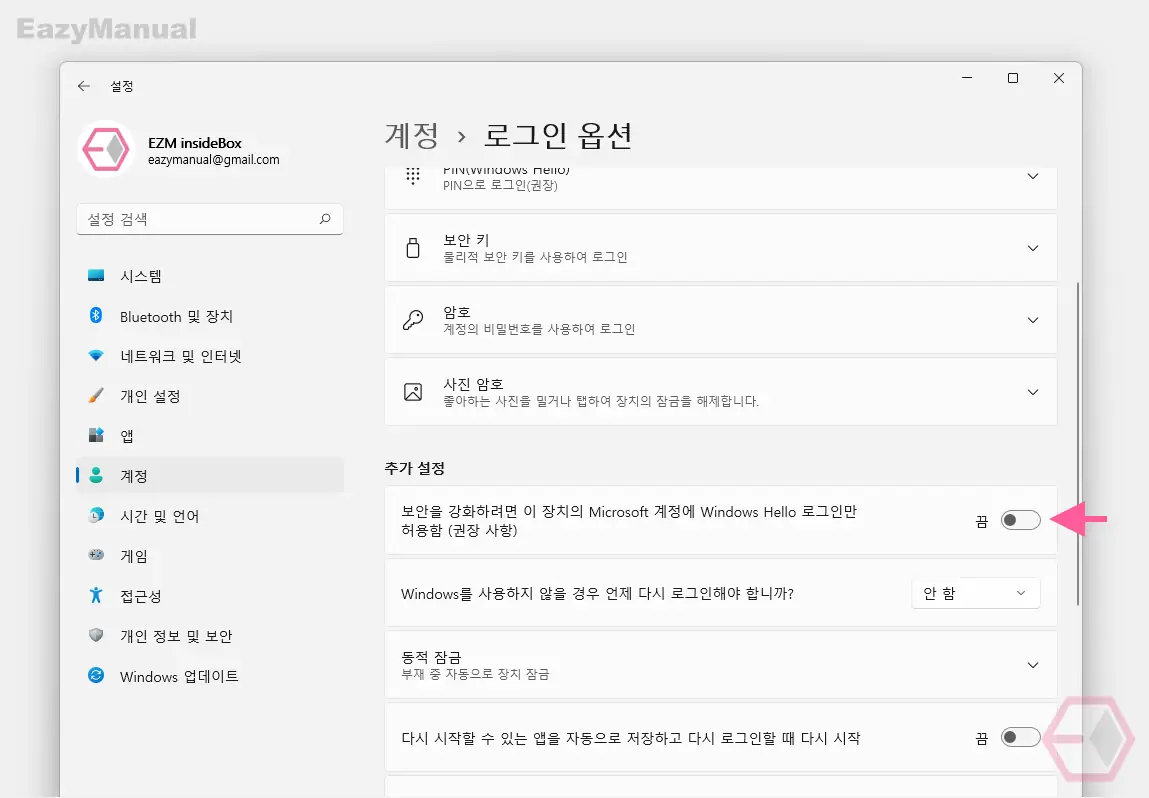The width and height of the screenshot is (1149, 798).
Task: Expand the 암호 section chevron
Action: (x=1032, y=319)
